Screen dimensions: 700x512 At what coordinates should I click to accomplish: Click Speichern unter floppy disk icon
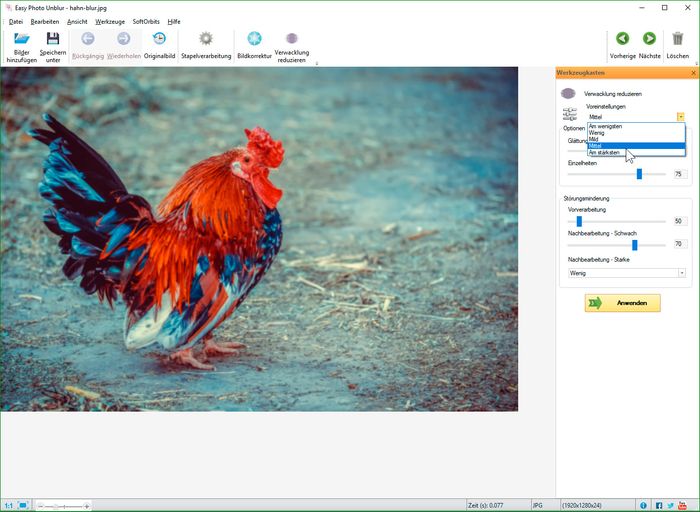click(x=53, y=39)
